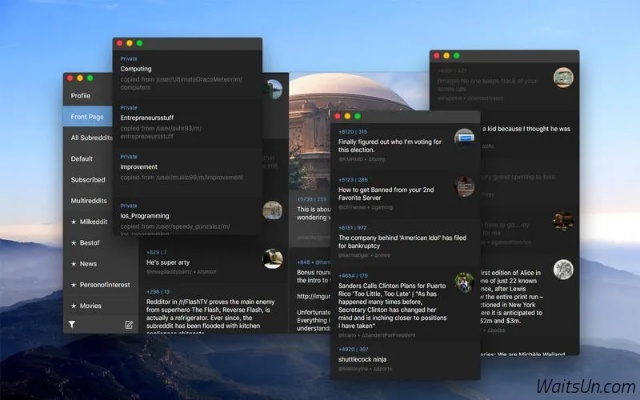Screen dimensions: 640x400
Task: Expand the Multireddits section
Action: coord(90,201)
